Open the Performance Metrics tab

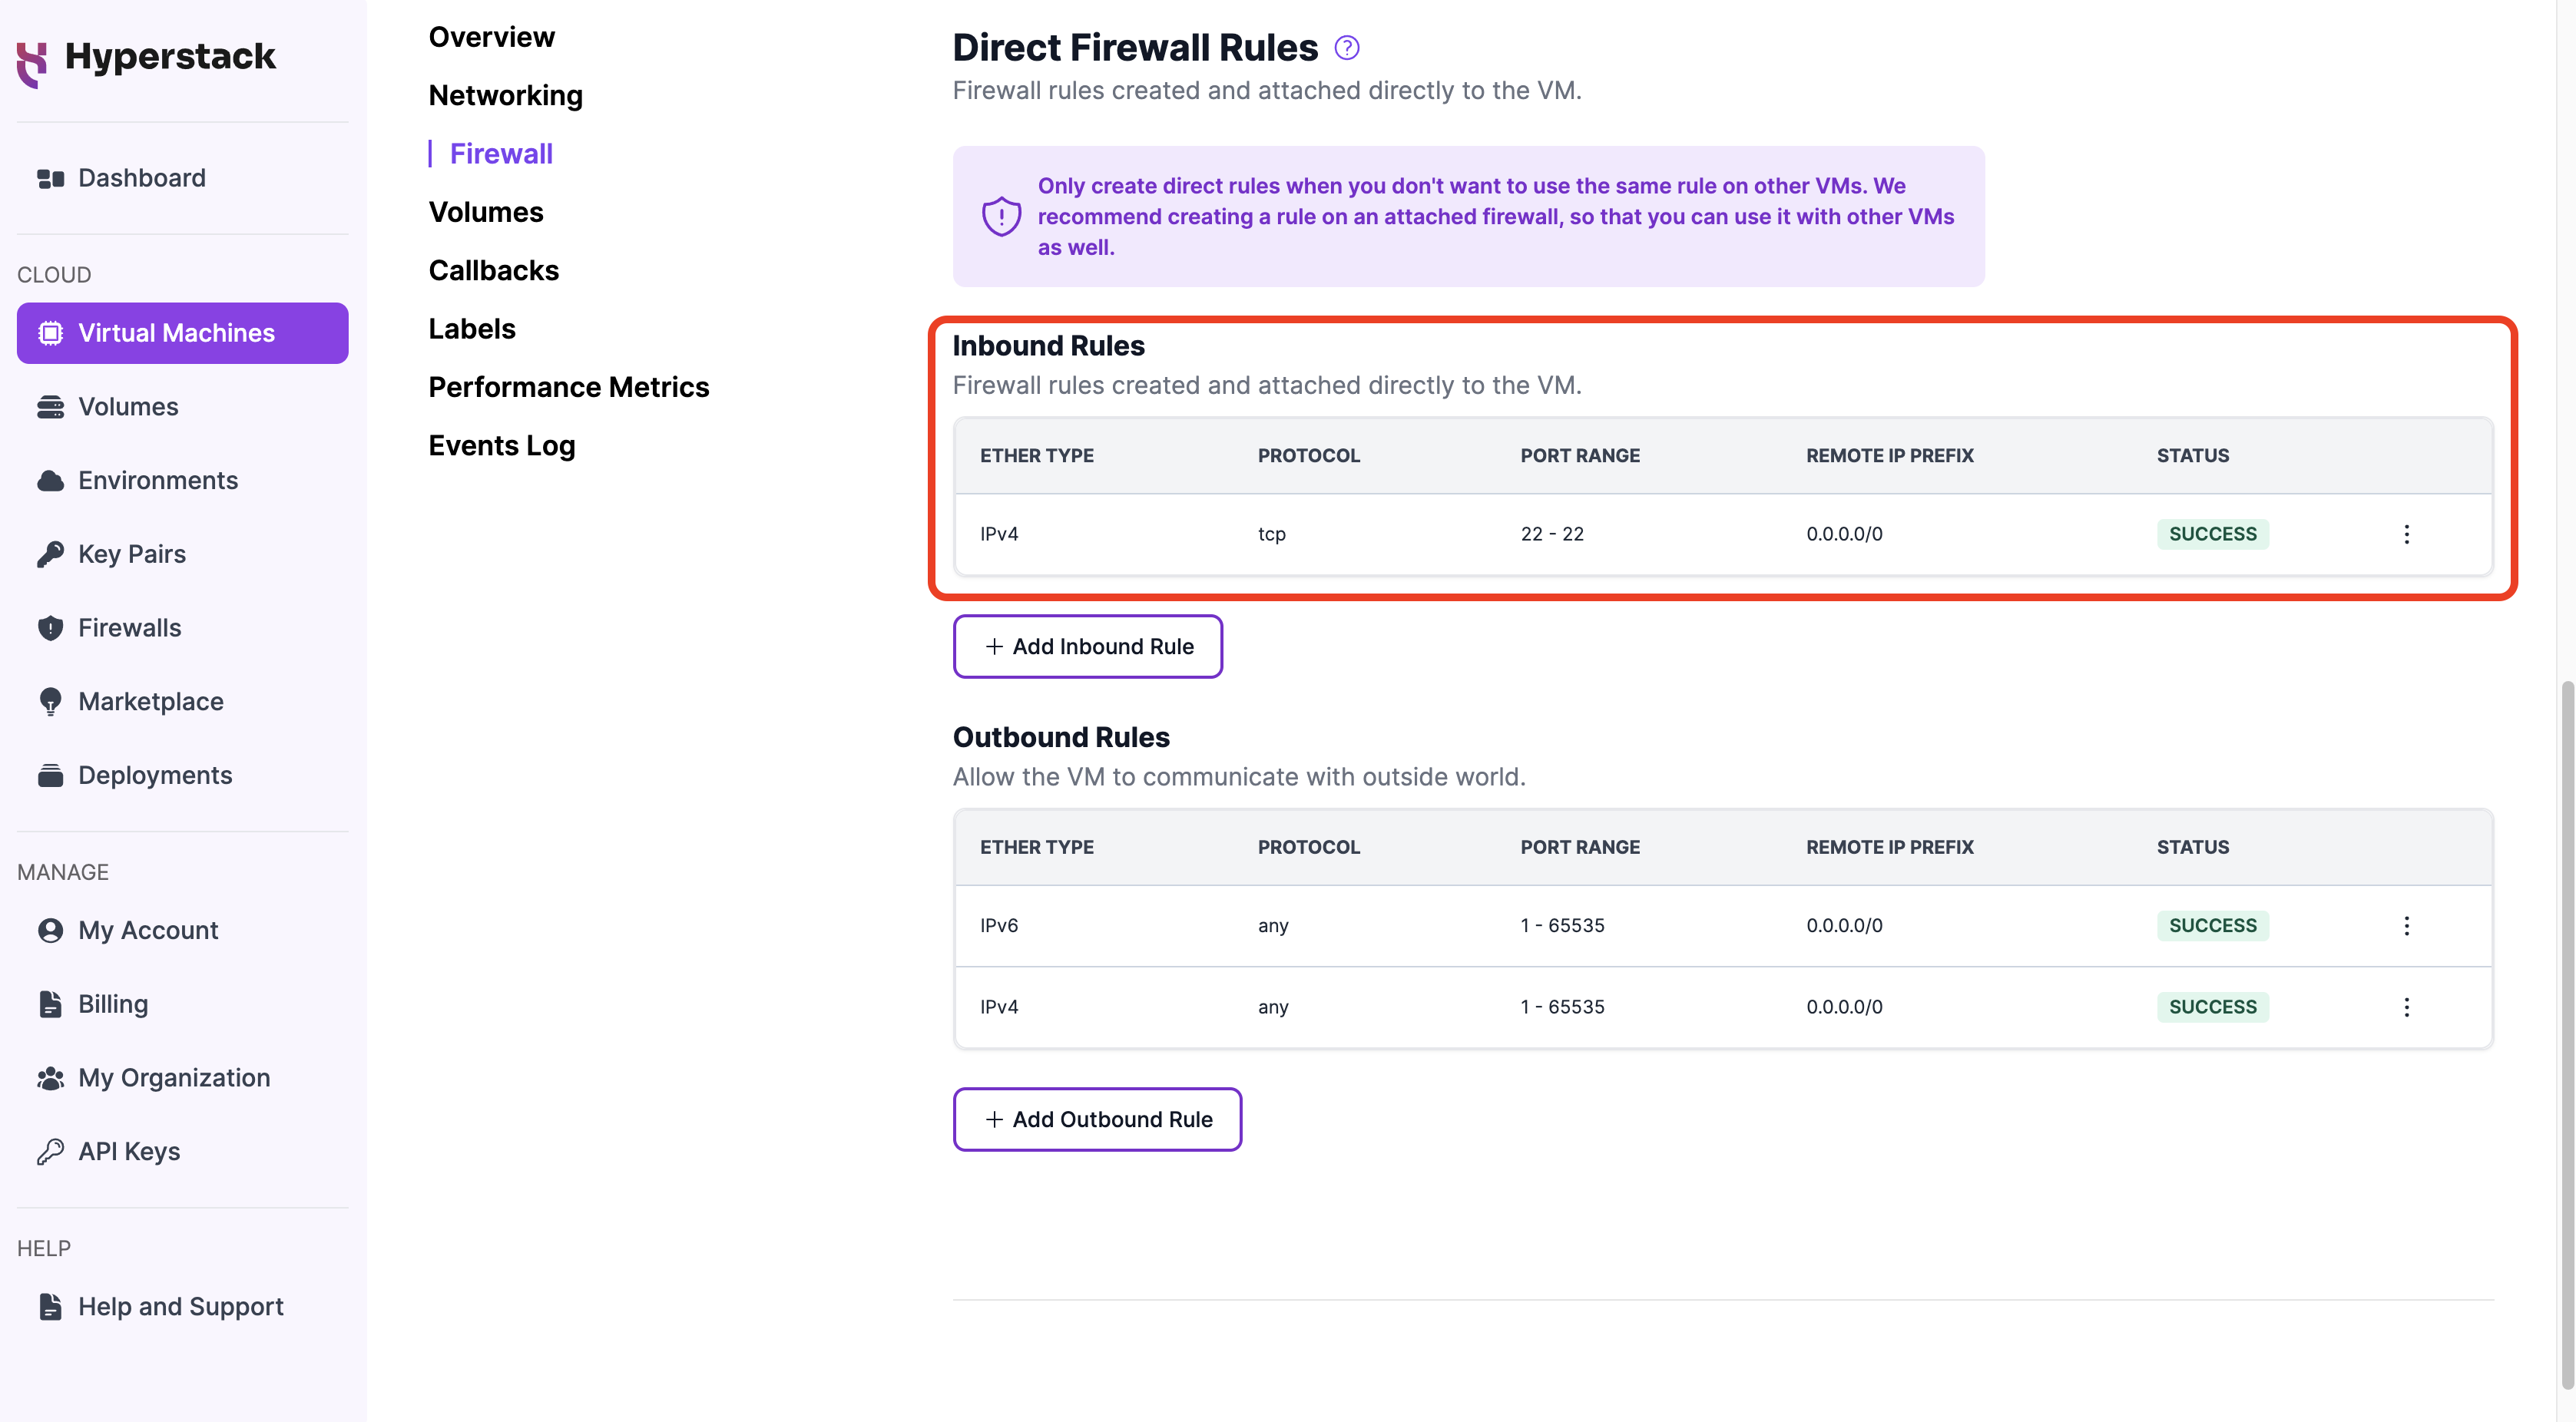(x=569, y=387)
